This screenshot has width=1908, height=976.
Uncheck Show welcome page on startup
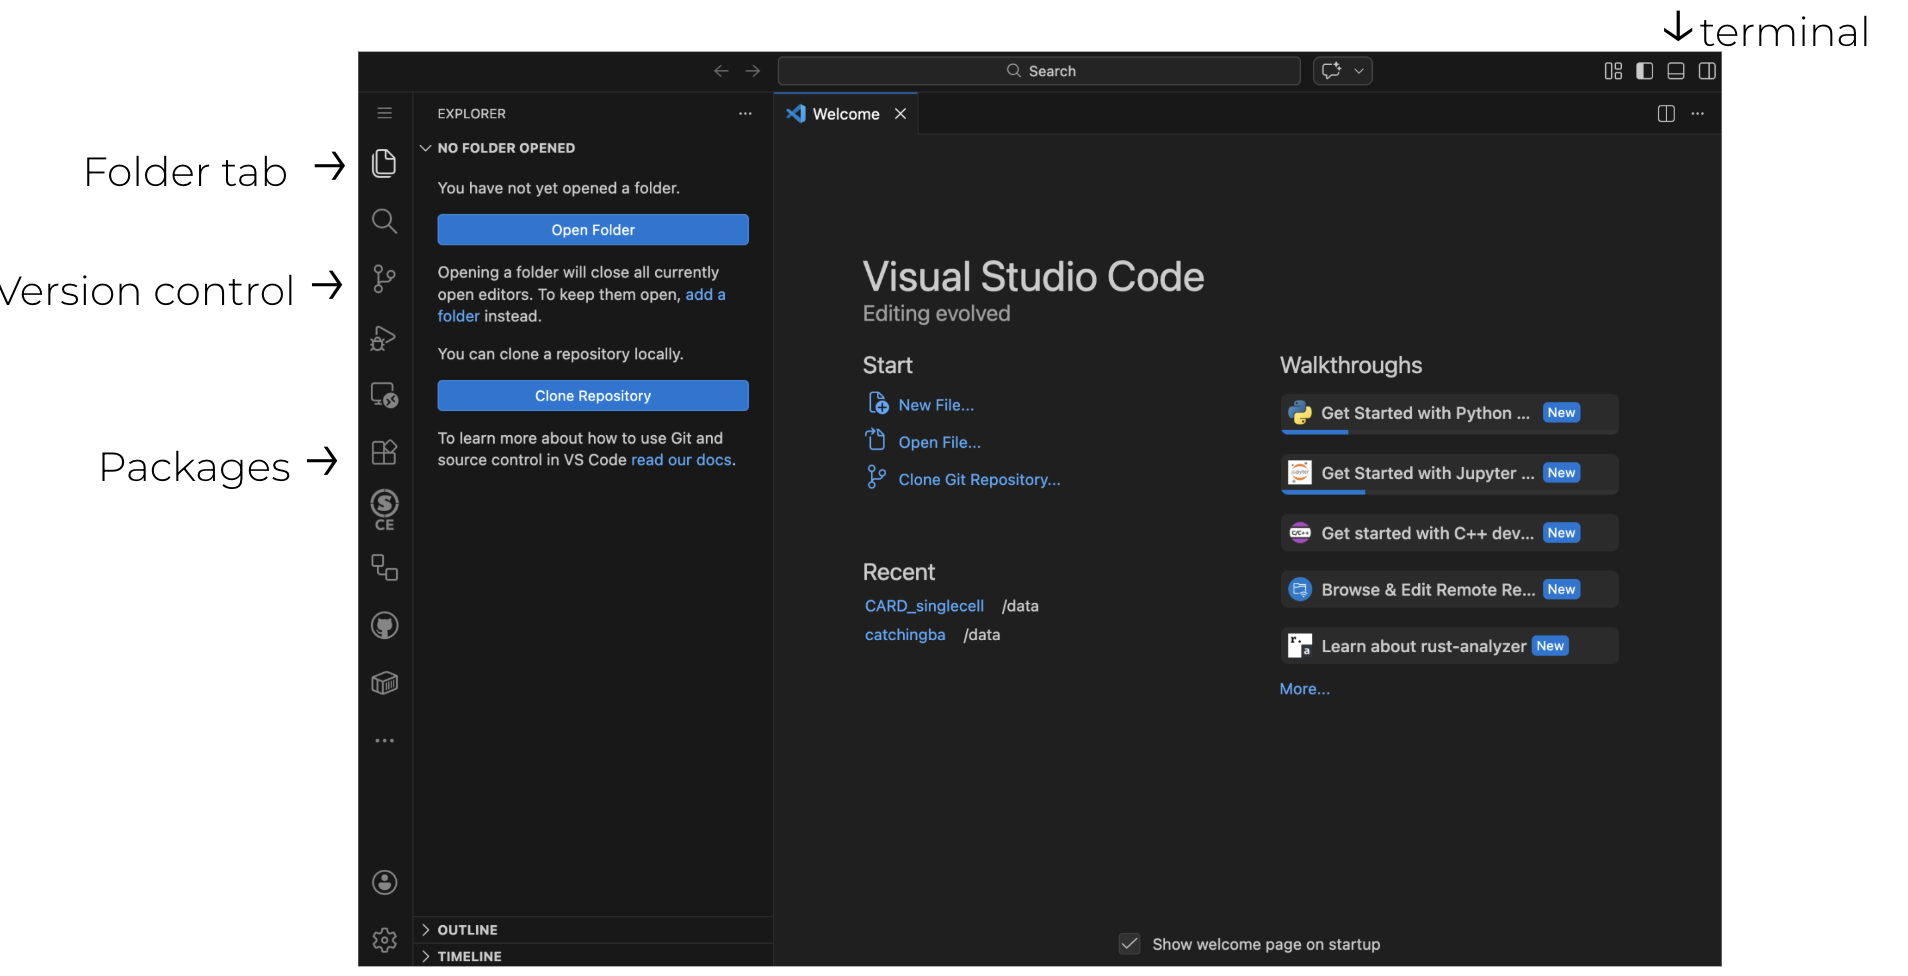point(1129,944)
